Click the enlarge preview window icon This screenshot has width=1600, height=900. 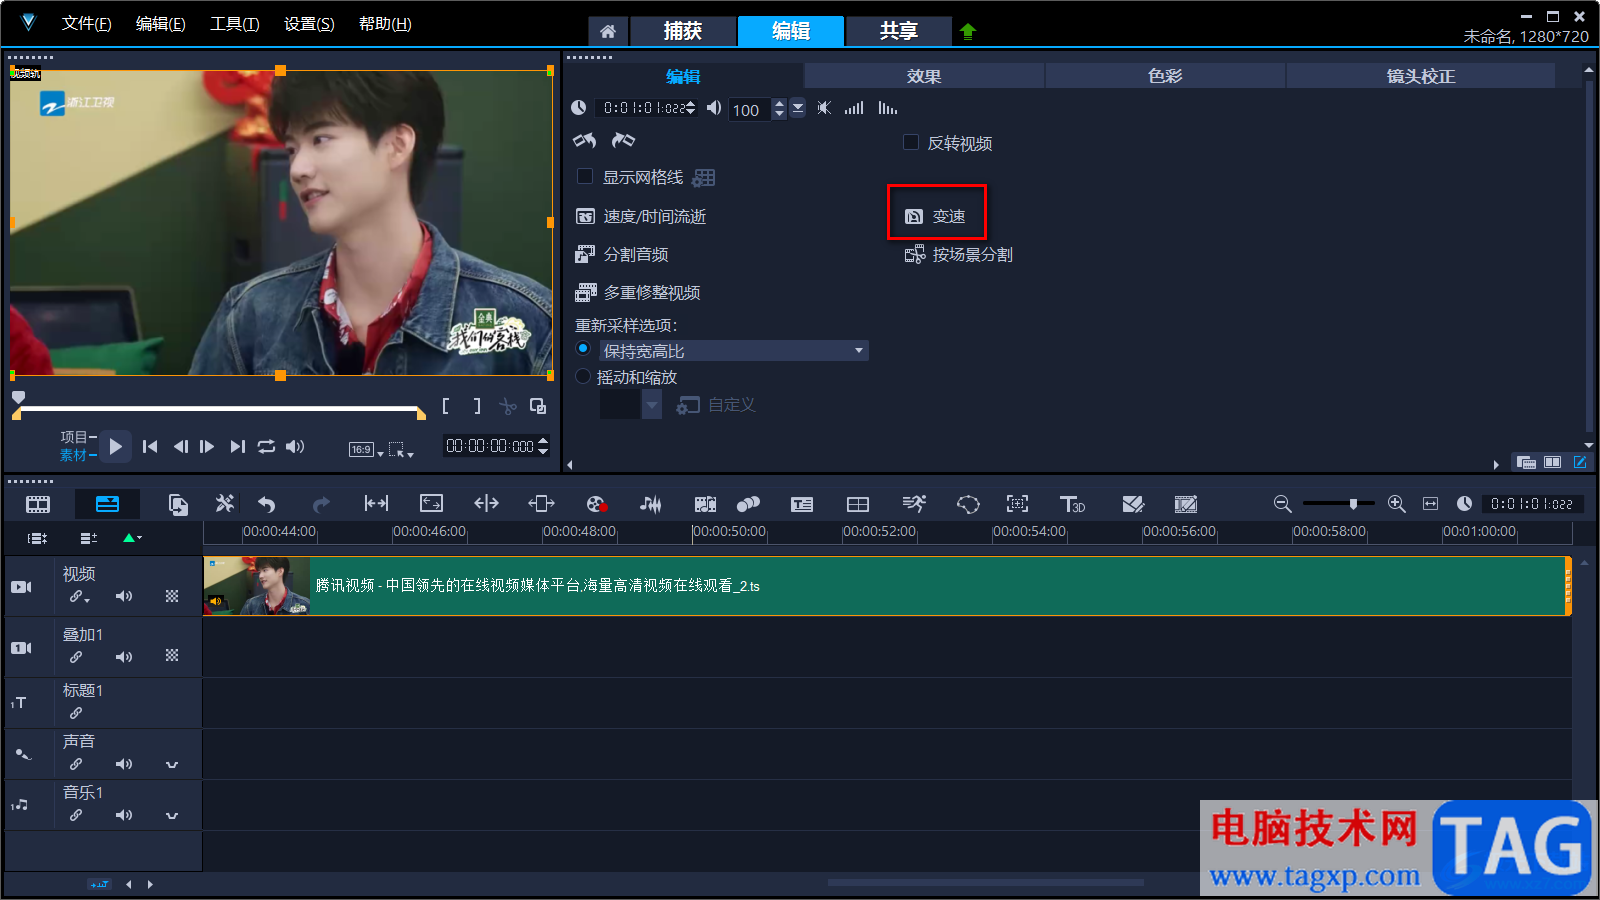point(538,406)
